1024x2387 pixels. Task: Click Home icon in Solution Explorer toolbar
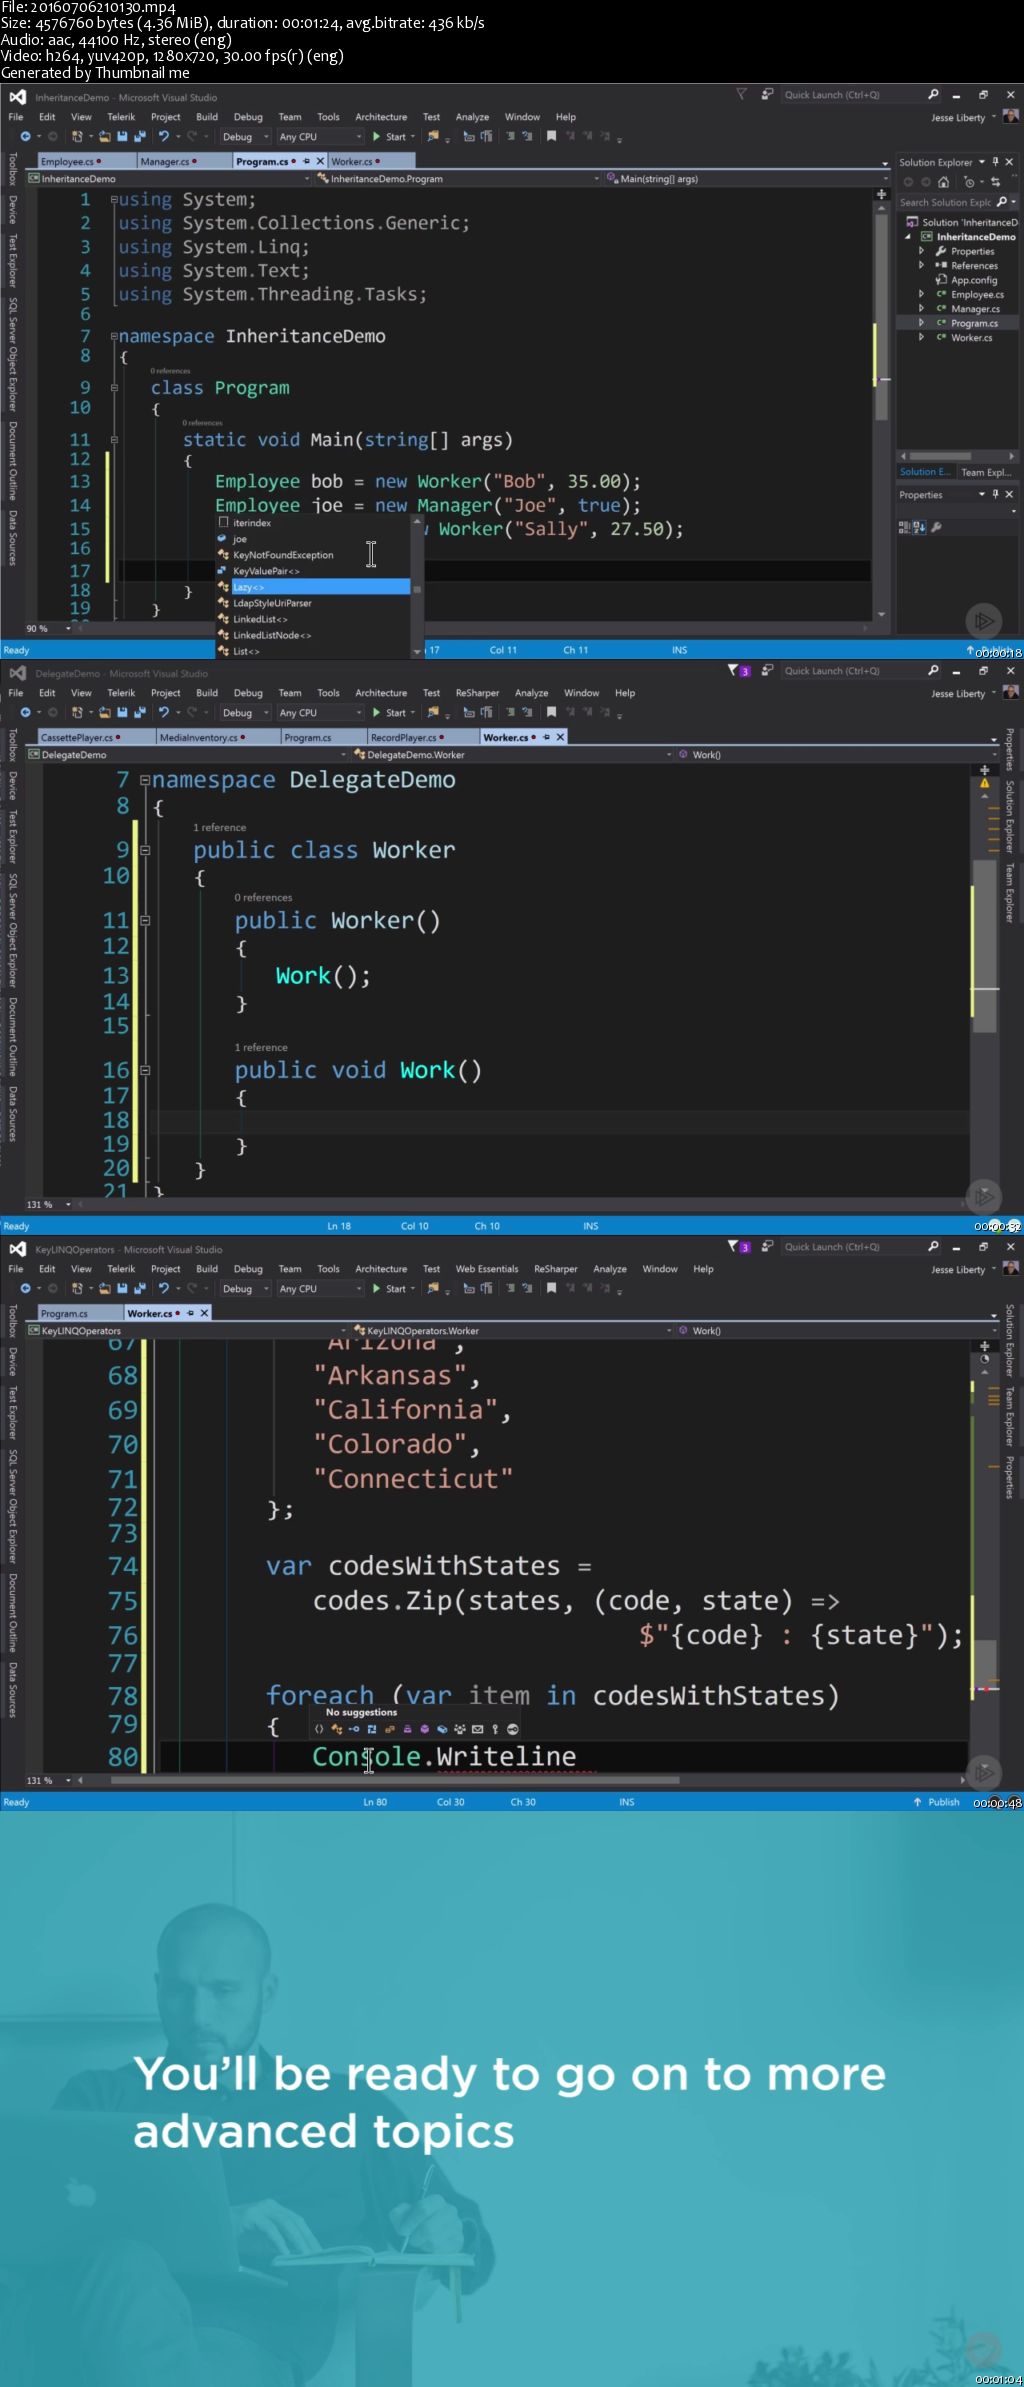click(943, 182)
